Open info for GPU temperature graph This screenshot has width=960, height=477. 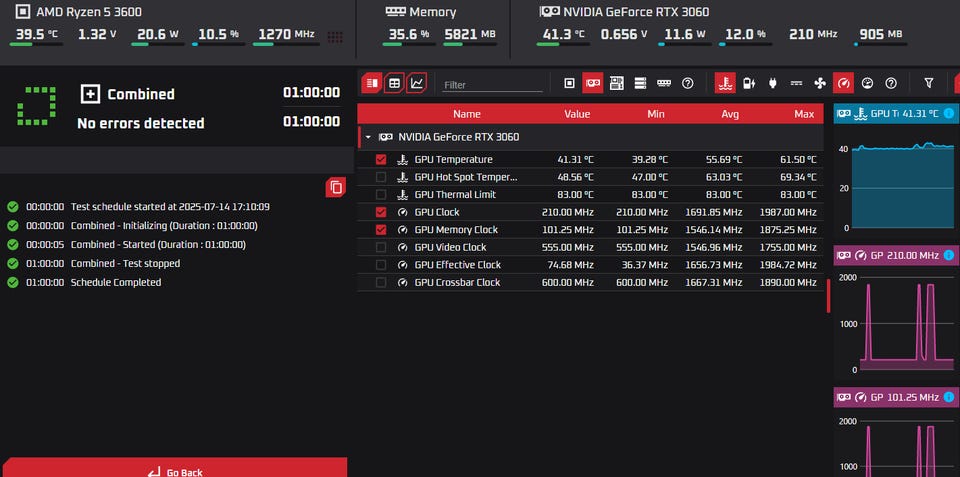(x=949, y=113)
